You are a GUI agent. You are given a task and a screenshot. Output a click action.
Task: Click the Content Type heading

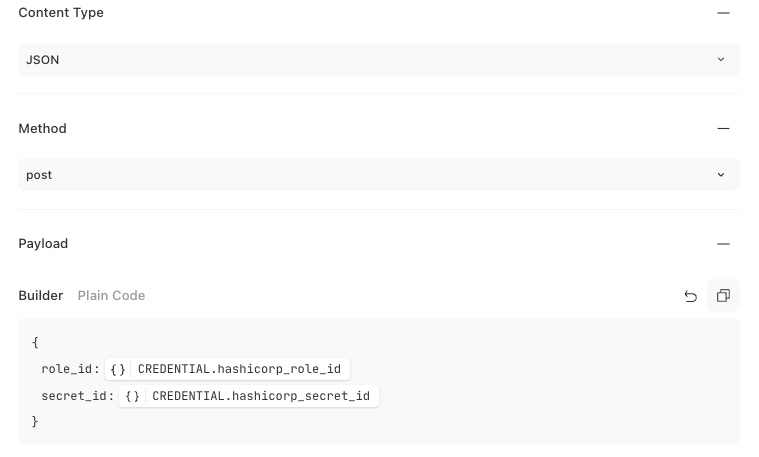(61, 13)
